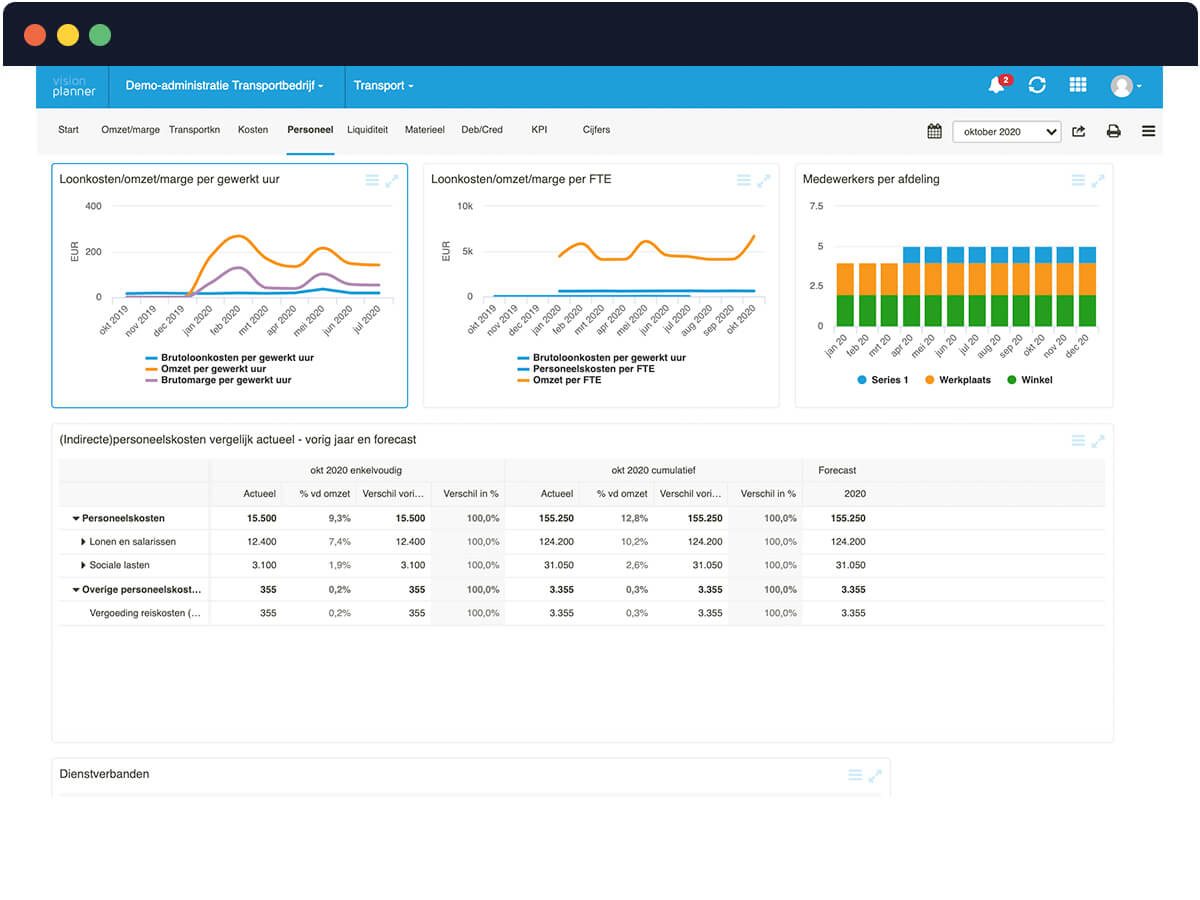Viewport: 1200px width, 900px height.
Task: Collapse the Personeelskosten row
Action: tap(76, 519)
